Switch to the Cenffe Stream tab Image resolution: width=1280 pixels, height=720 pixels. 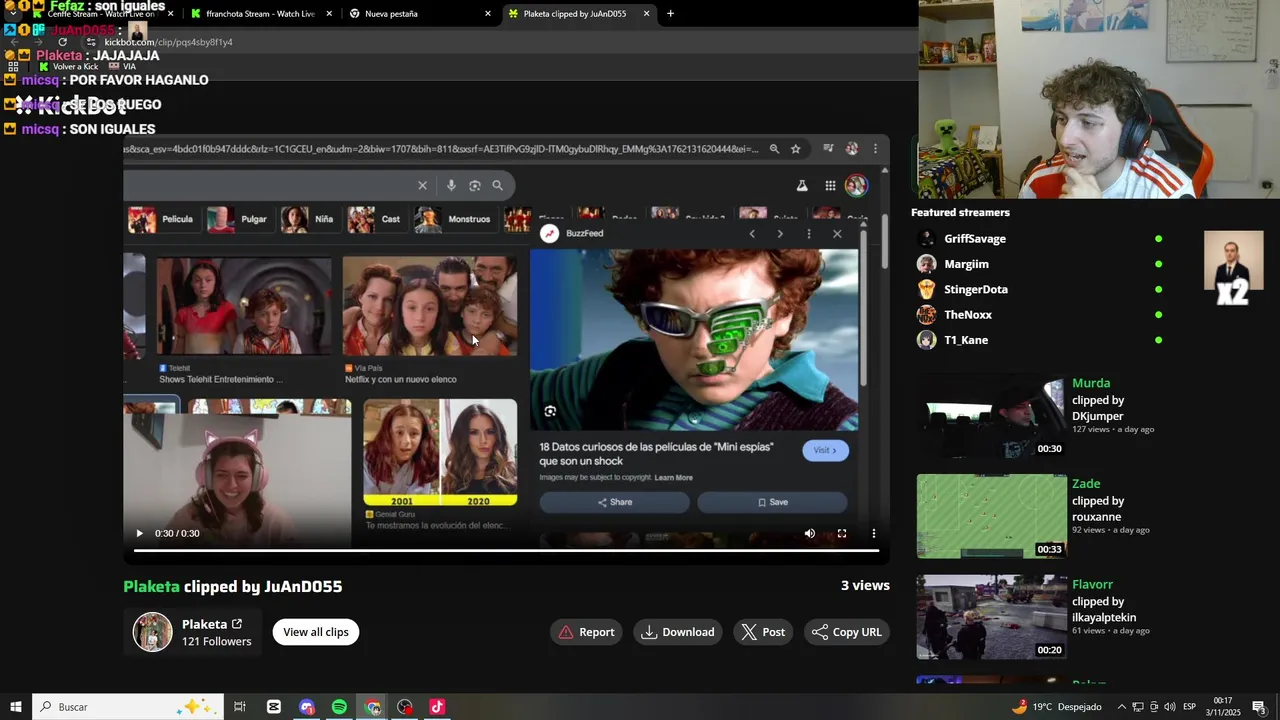[100, 14]
